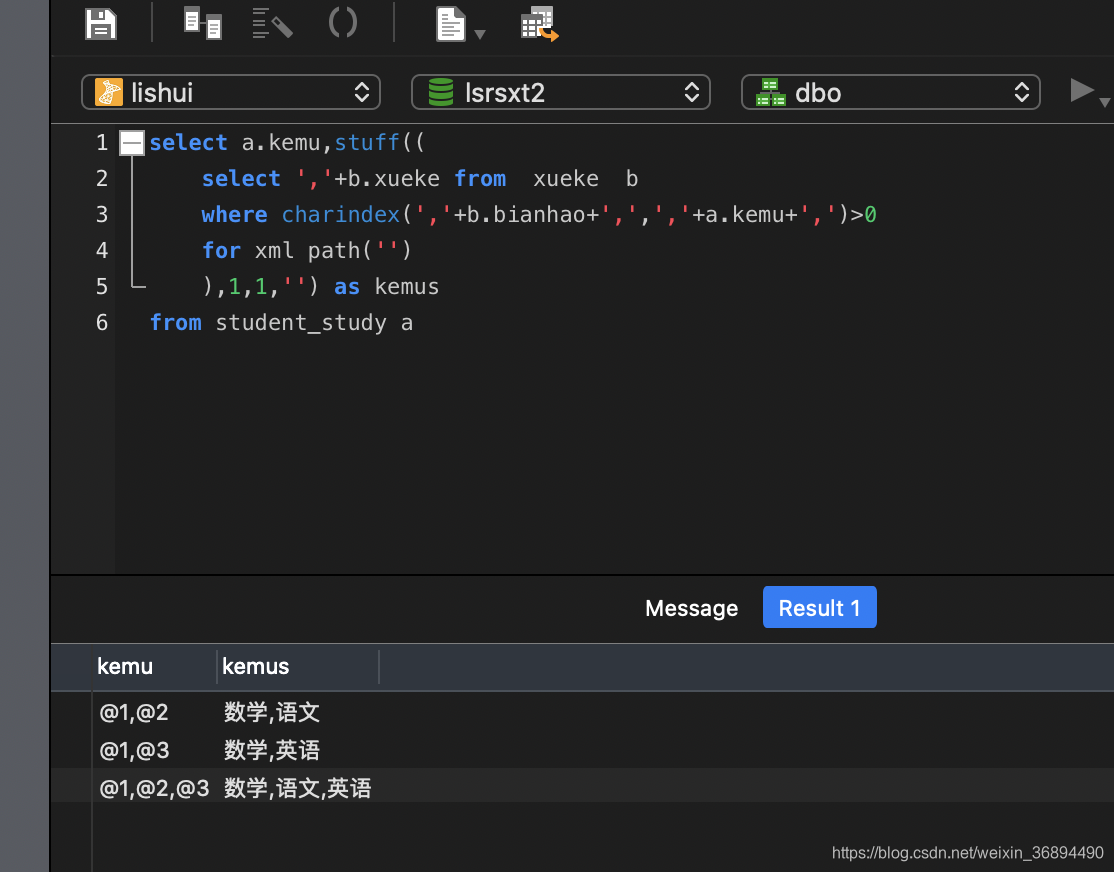Click the text document icon
The width and height of the screenshot is (1114, 872).
pyautogui.click(x=450, y=24)
